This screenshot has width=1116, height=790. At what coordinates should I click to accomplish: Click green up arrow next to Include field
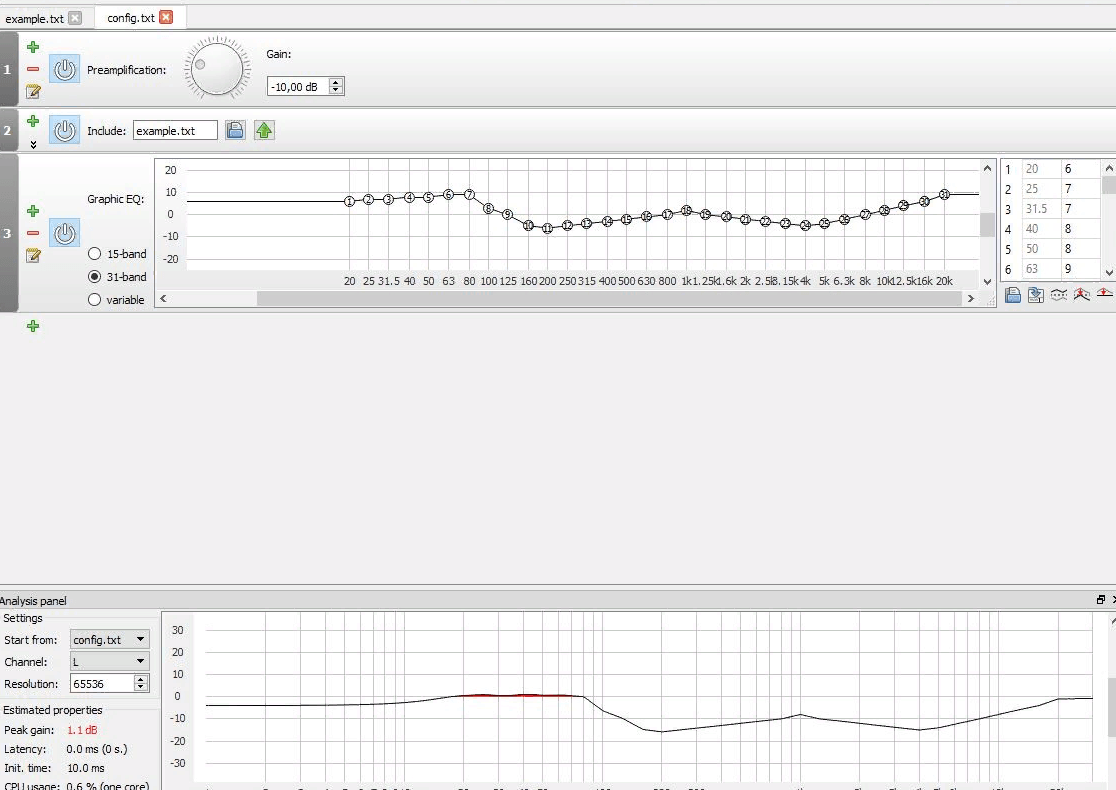pos(264,130)
